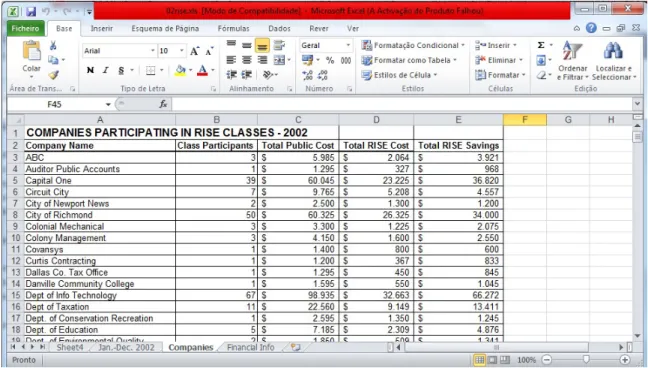The width and height of the screenshot is (648, 368).
Task: Click the Decrease font size icon
Action: pos(209,51)
